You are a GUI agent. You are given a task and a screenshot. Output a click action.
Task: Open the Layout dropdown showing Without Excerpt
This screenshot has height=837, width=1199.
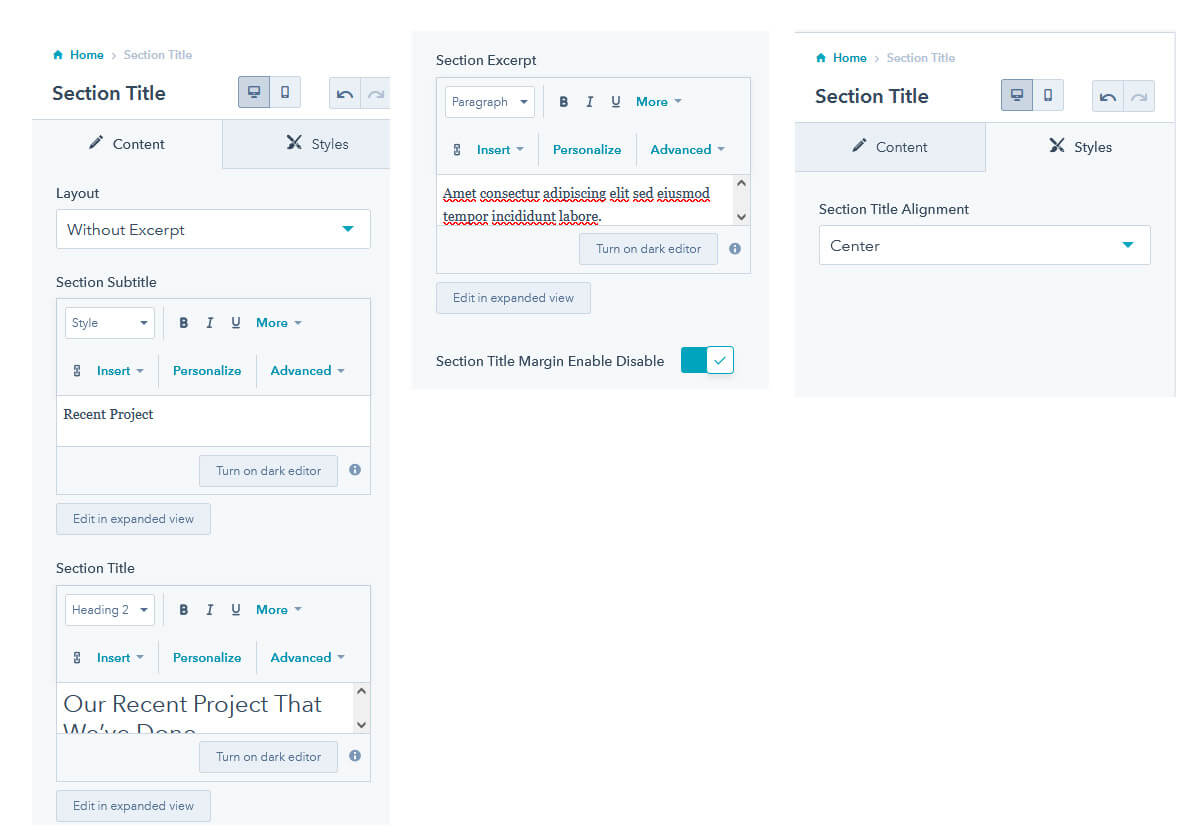(x=213, y=230)
